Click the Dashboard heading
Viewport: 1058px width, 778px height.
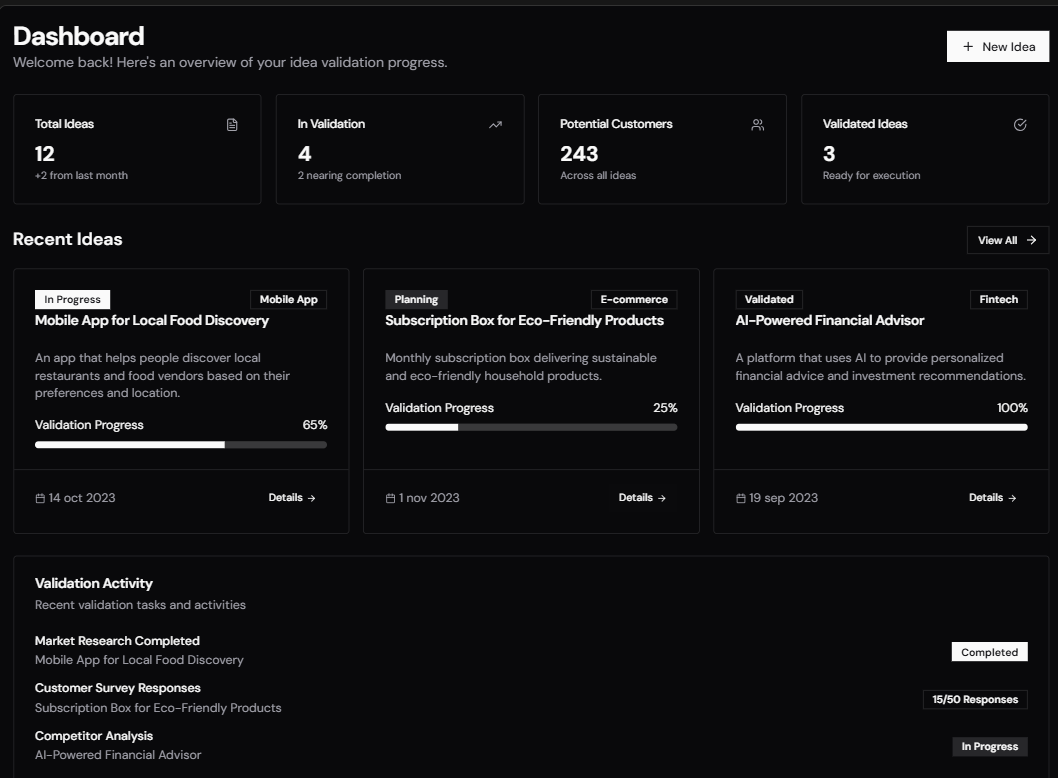coord(78,36)
